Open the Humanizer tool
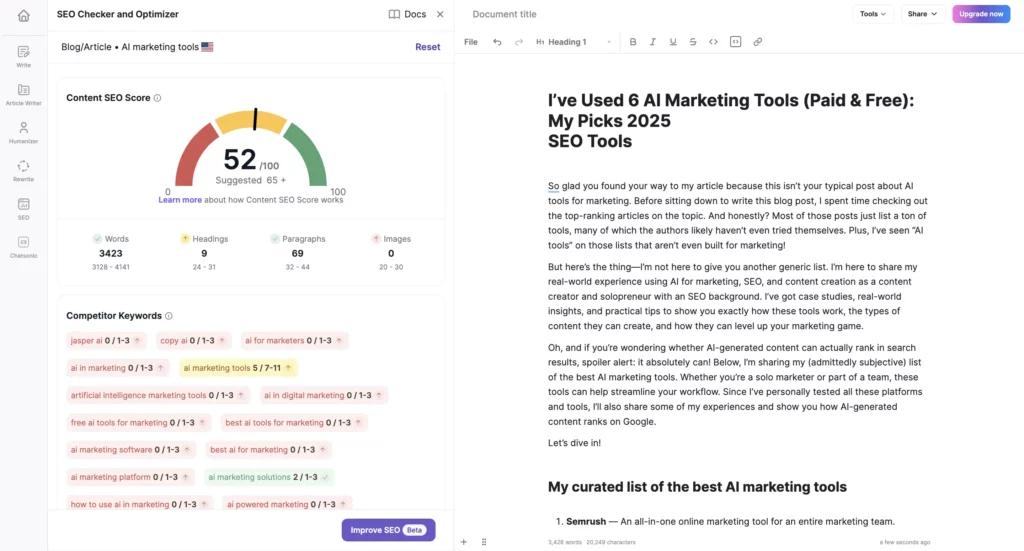 point(24,133)
